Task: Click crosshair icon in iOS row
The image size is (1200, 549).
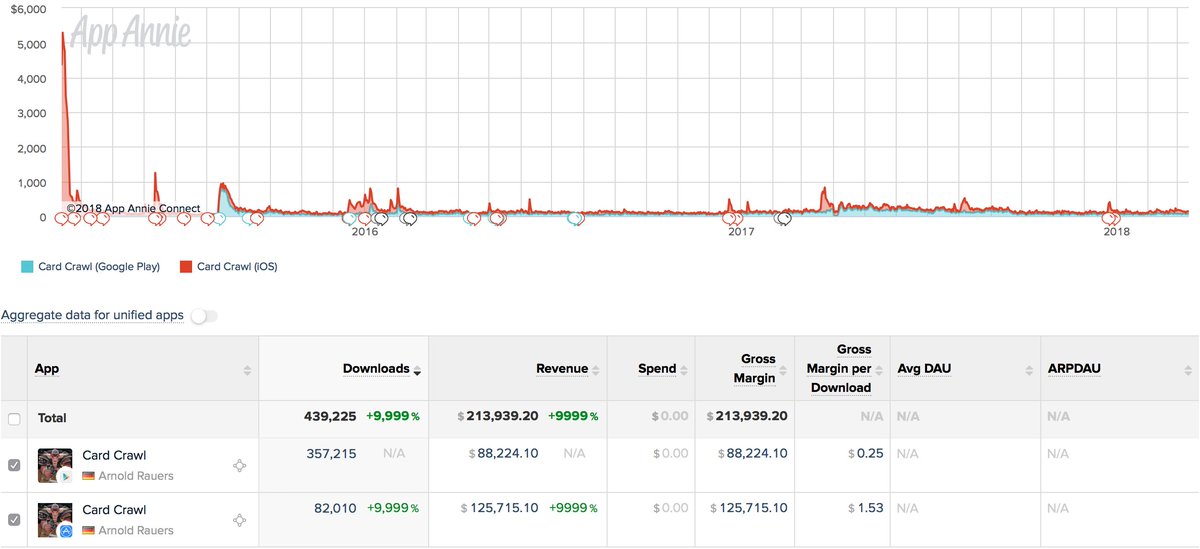Action: (239, 520)
